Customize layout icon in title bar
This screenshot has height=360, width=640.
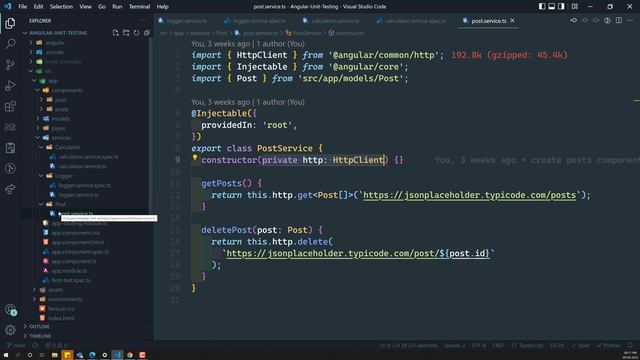pos(575,7)
